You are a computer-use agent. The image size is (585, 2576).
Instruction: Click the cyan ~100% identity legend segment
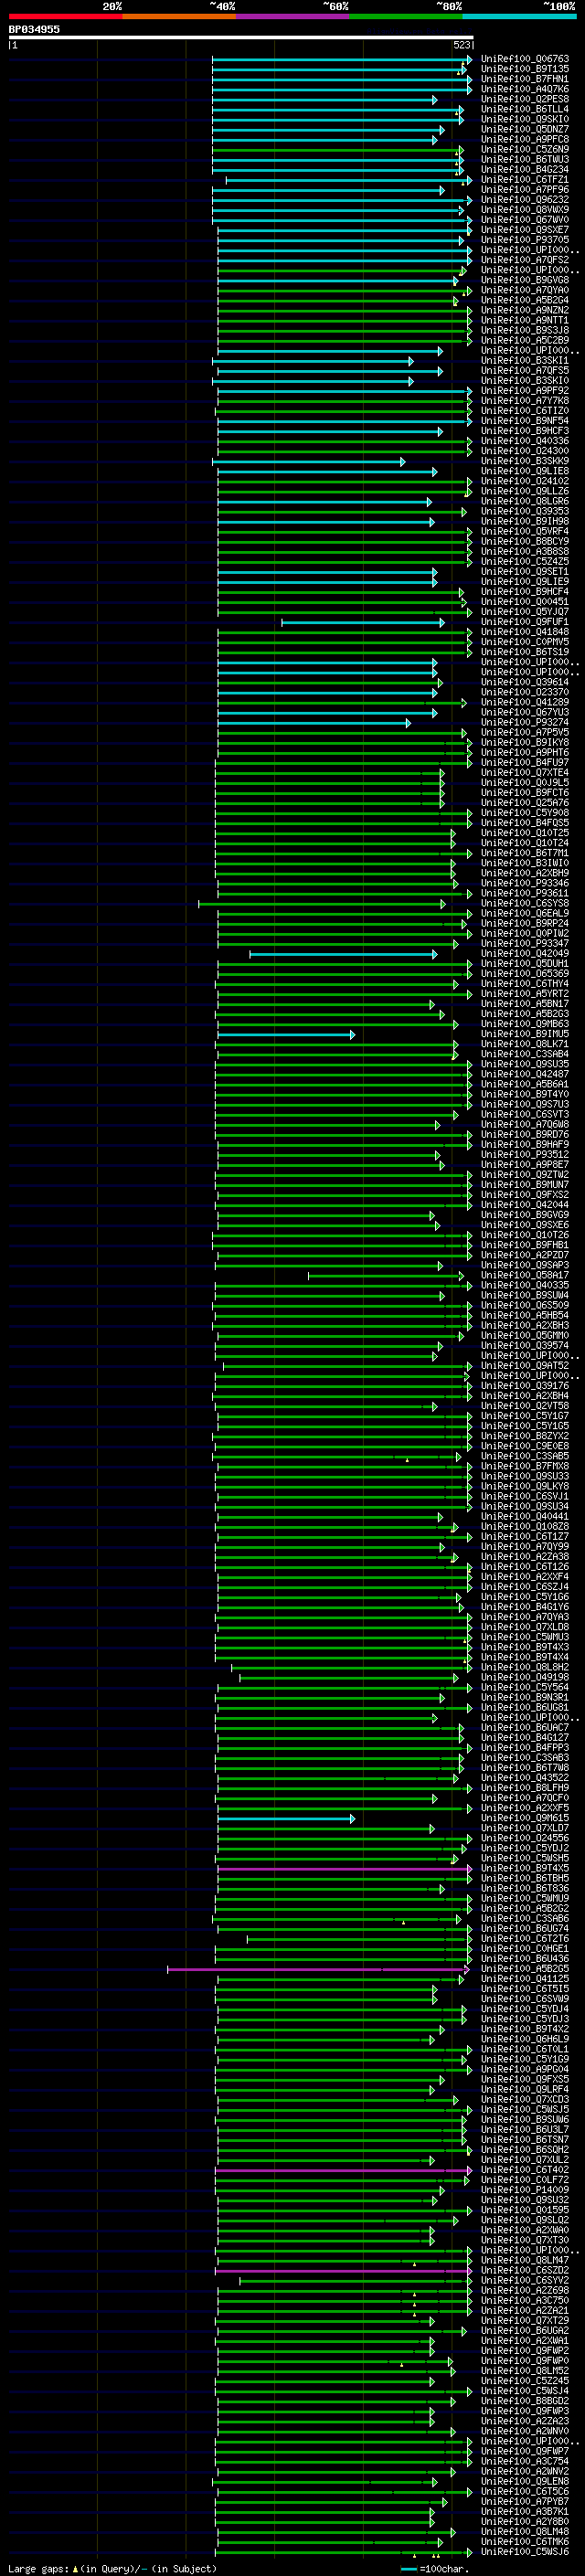click(519, 16)
